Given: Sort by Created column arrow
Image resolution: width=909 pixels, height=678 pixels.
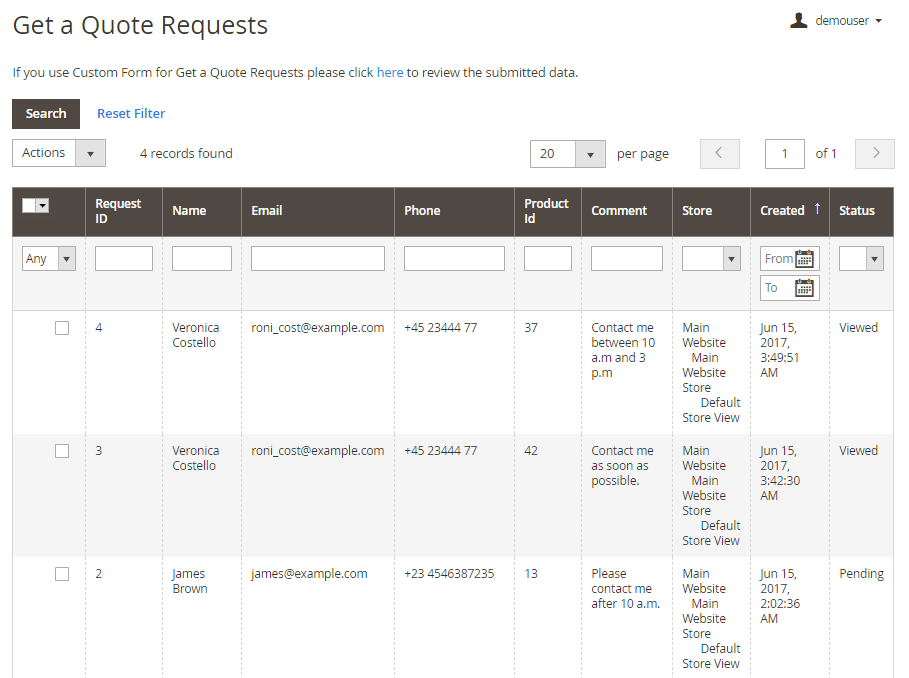Looking at the screenshot, I should pyautogui.click(x=817, y=209).
